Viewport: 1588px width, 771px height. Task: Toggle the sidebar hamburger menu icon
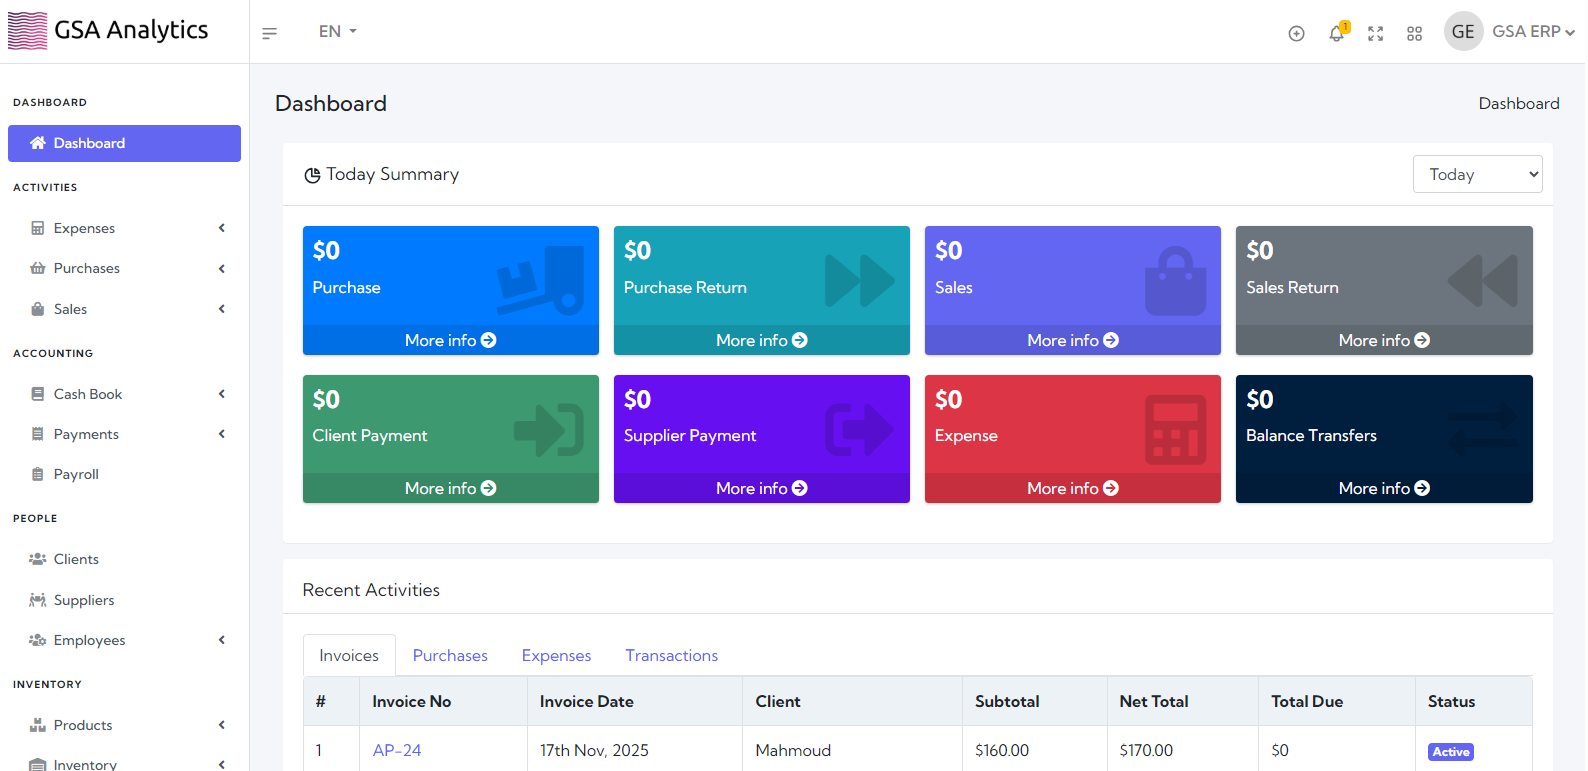coord(269,33)
